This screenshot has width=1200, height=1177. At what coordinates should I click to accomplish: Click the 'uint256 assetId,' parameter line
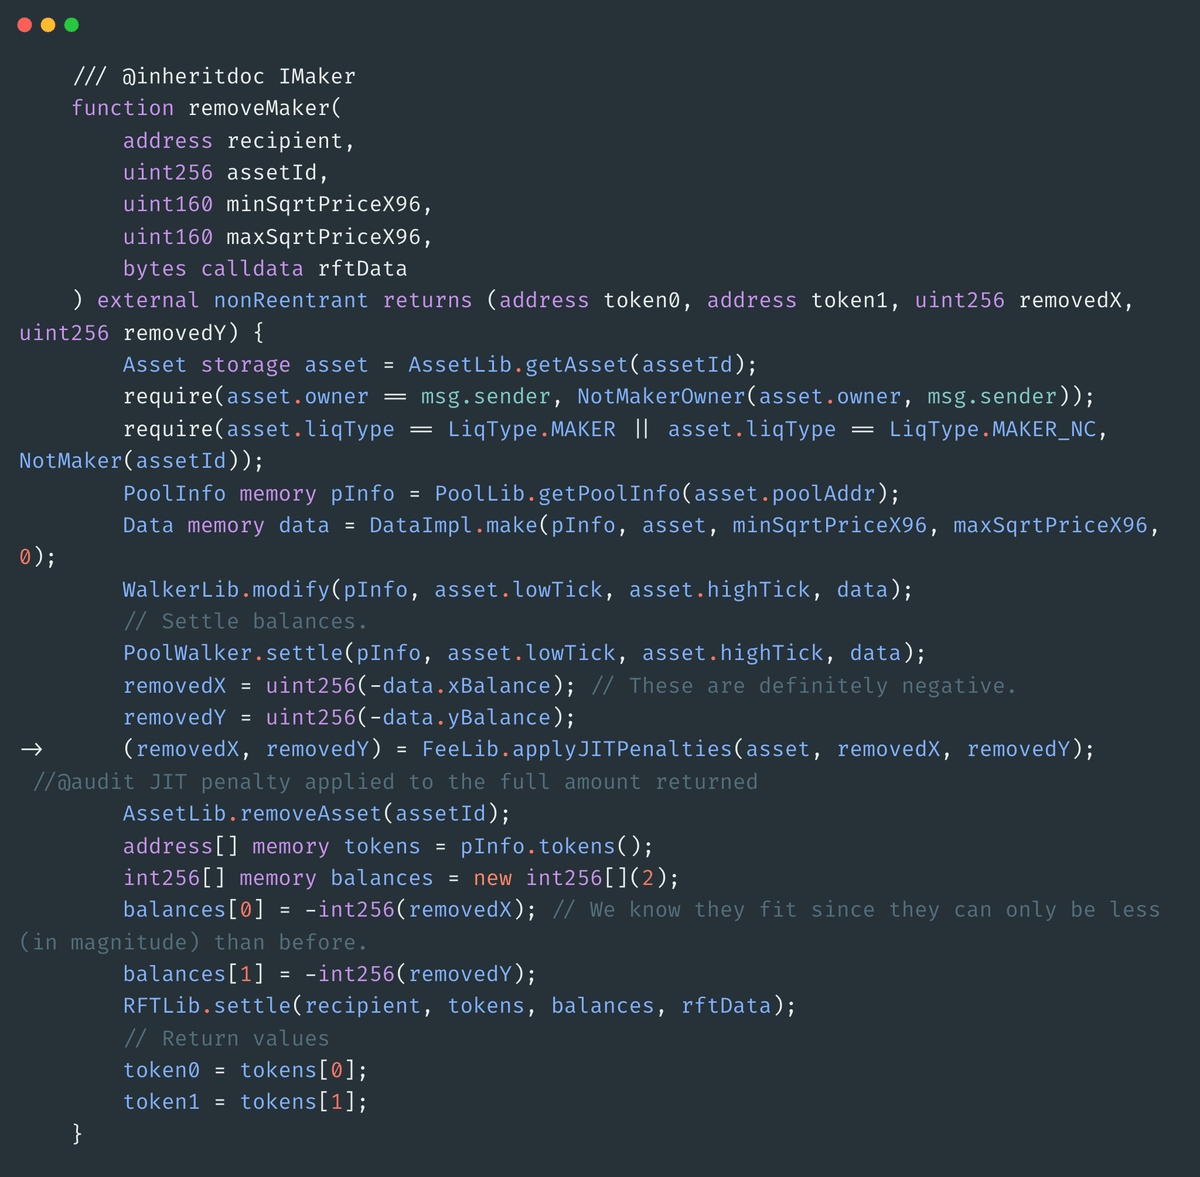click(226, 173)
